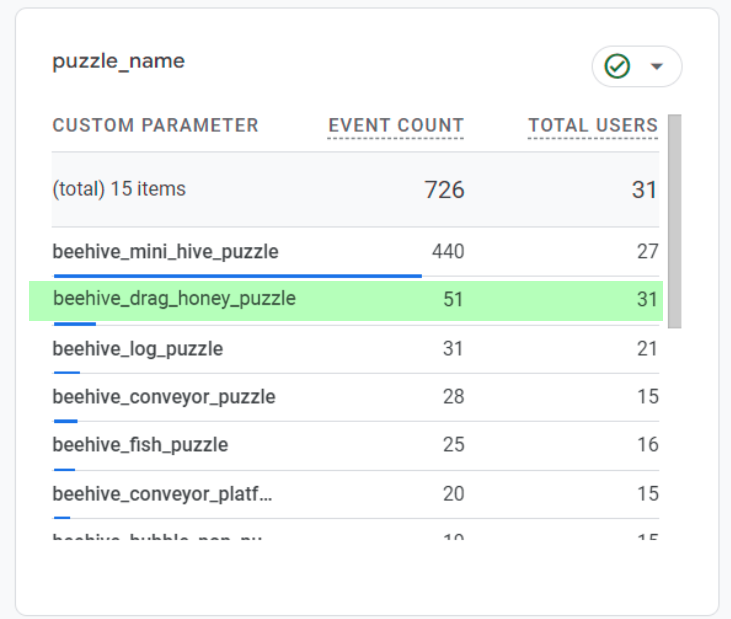Click the beehive_fish_puzzle parameter name
This screenshot has height=619, width=731.
point(140,444)
